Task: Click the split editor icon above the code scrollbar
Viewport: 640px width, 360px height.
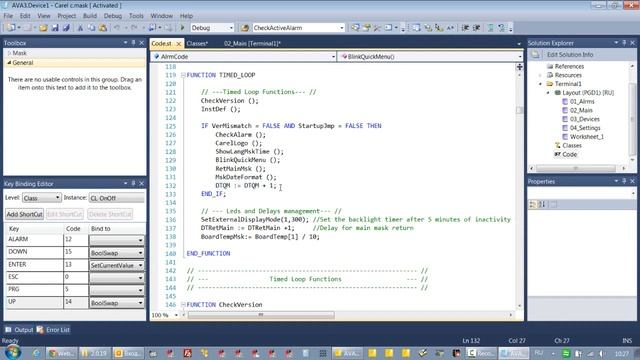Action: pyautogui.click(x=519, y=67)
